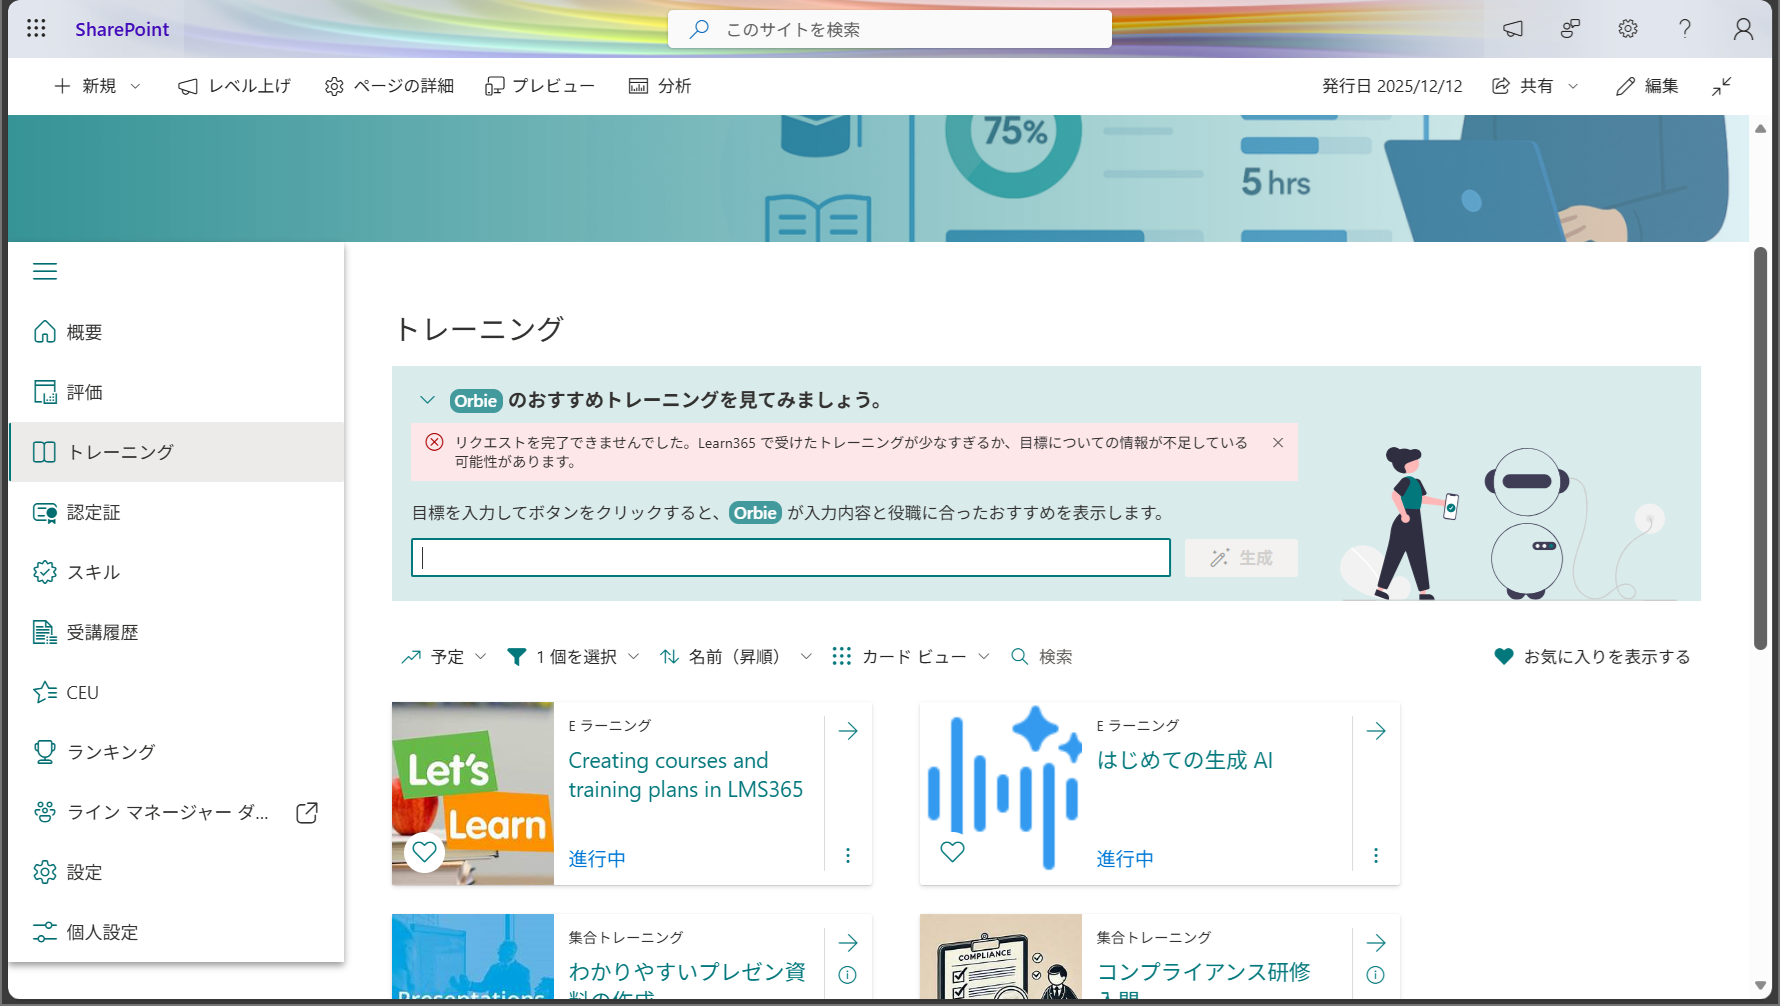Open the SharePoint home link
The image size is (1780, 1006).
122,29
